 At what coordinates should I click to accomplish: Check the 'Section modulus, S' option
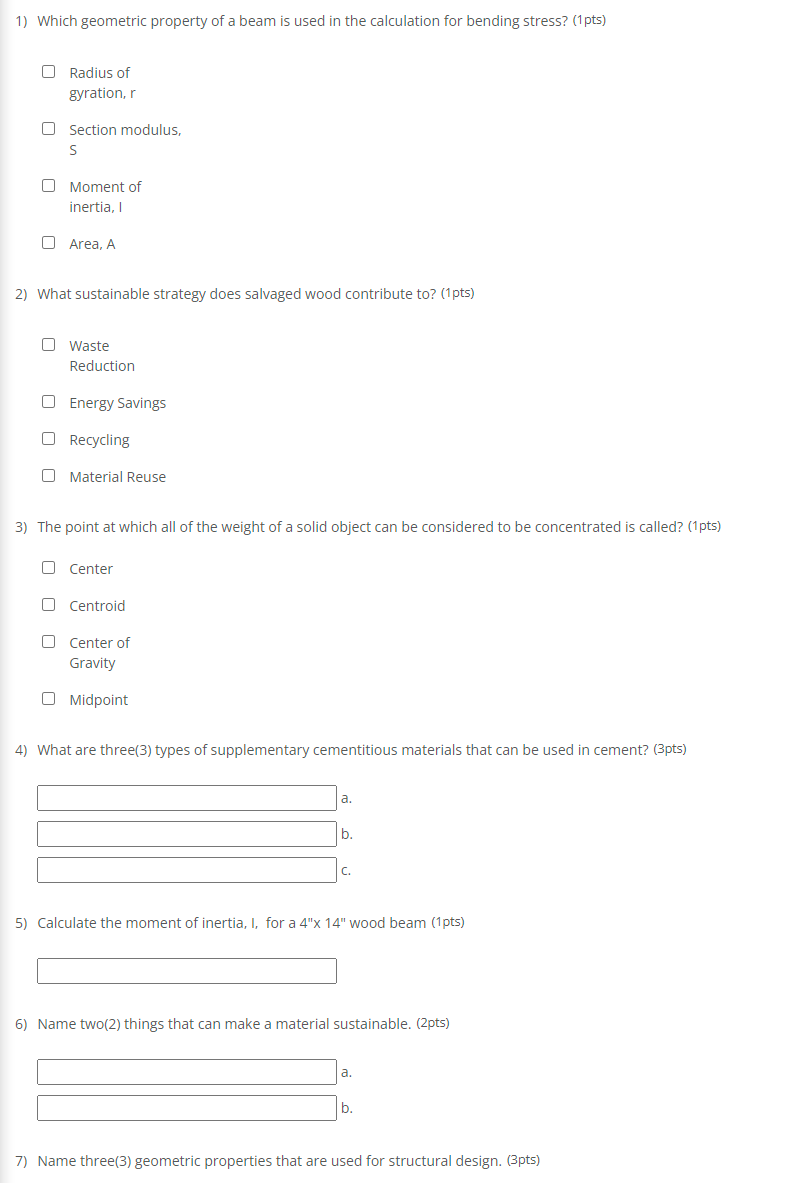48,126
